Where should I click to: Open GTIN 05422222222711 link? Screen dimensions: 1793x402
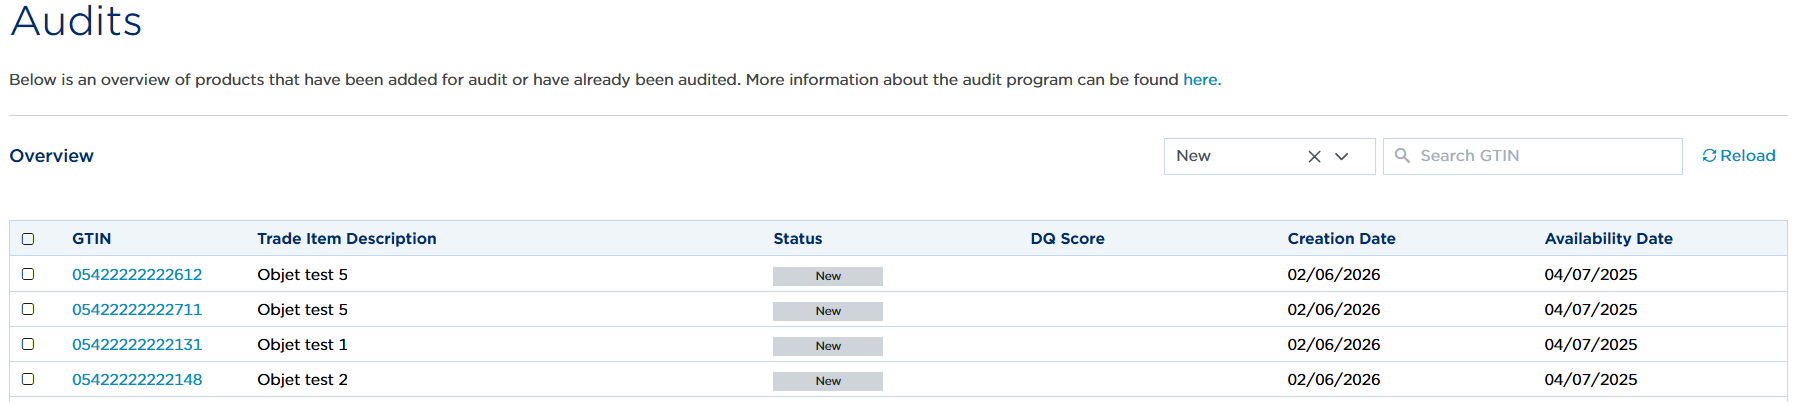pos(137,310)
